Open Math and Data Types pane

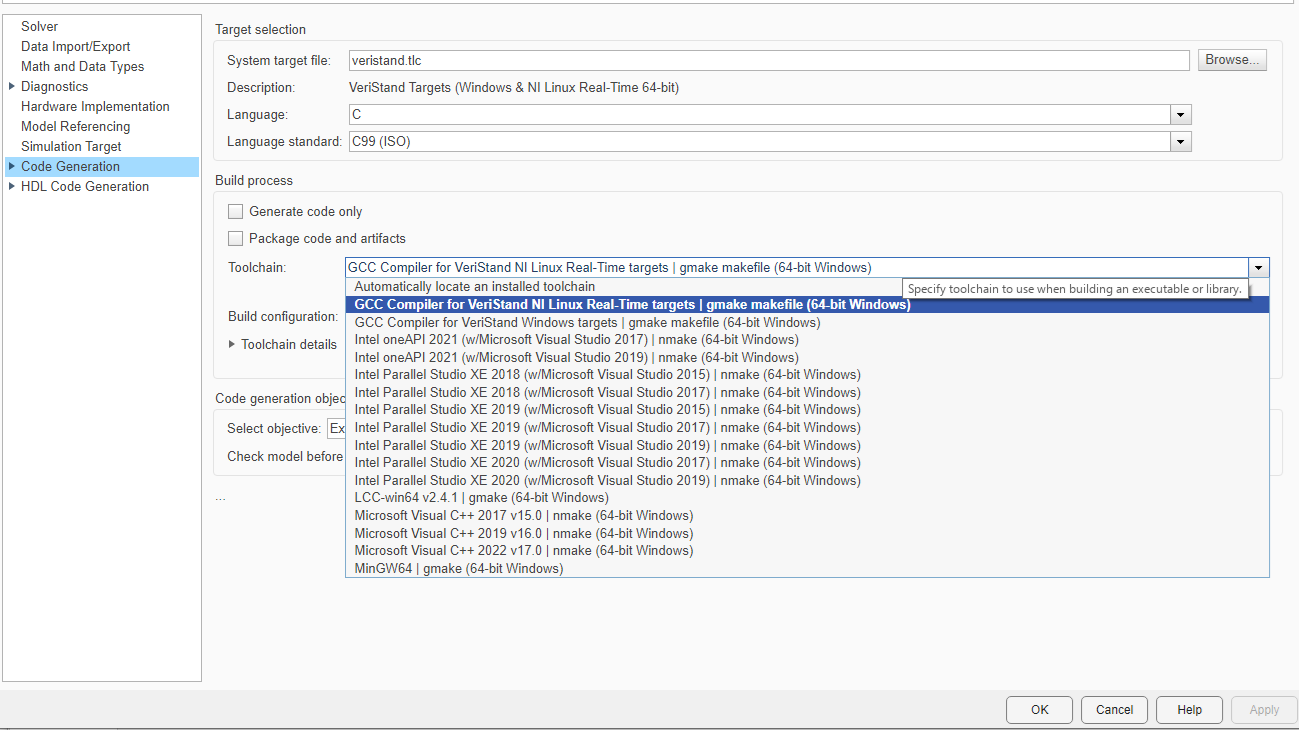(x=82, y=66)
